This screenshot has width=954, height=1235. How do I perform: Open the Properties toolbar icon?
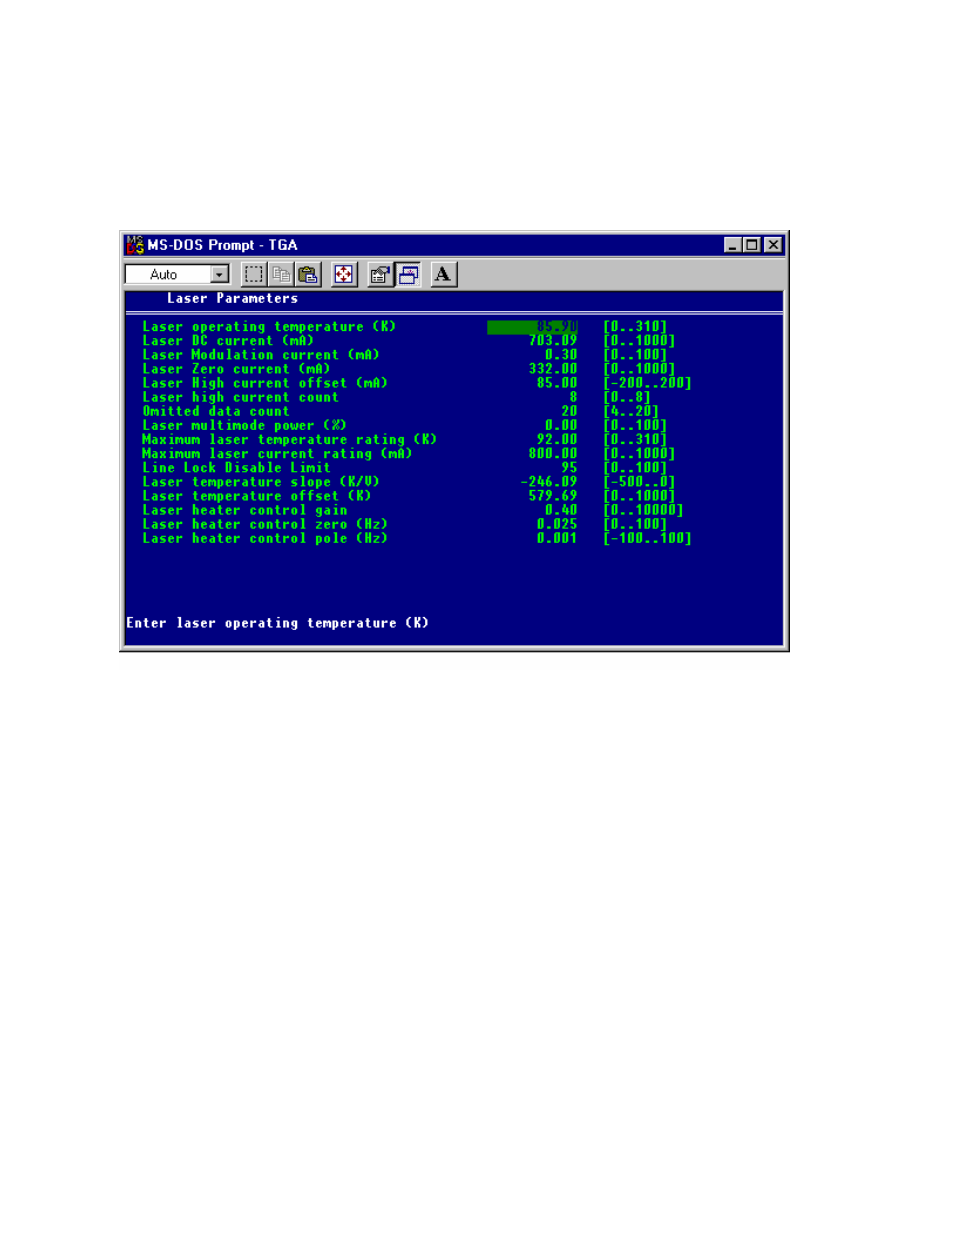tap(380, 274)
